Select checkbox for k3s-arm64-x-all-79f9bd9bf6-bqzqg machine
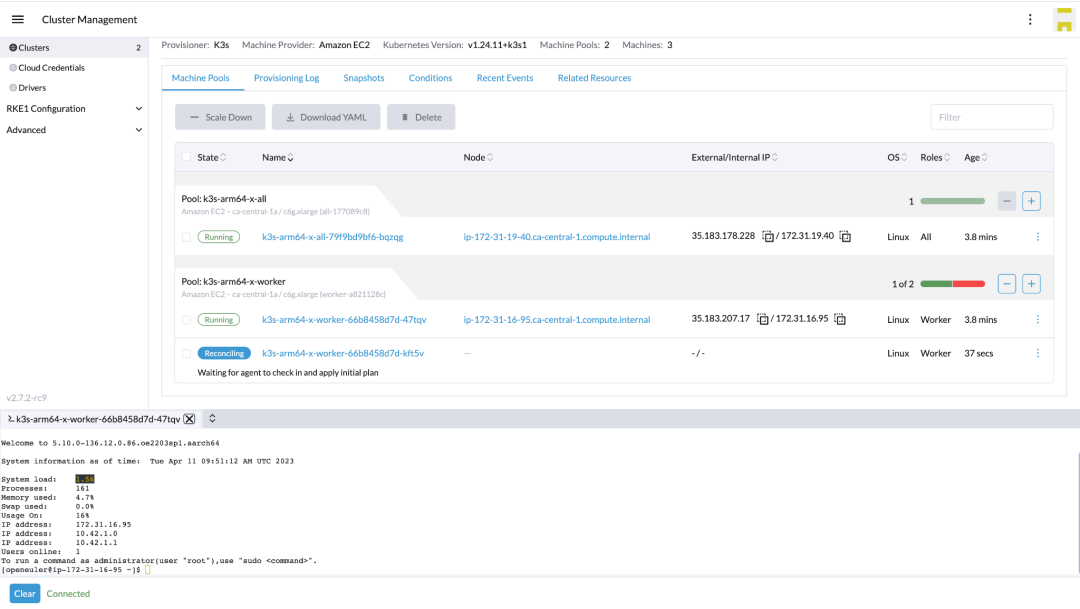Screen dimensions: 1080x609 click(186, 237)
